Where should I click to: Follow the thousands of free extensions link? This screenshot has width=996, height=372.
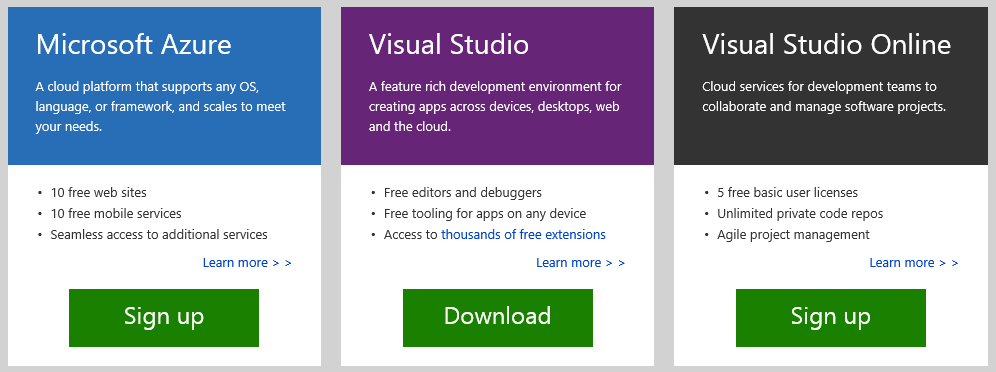(x=523, y=235)
